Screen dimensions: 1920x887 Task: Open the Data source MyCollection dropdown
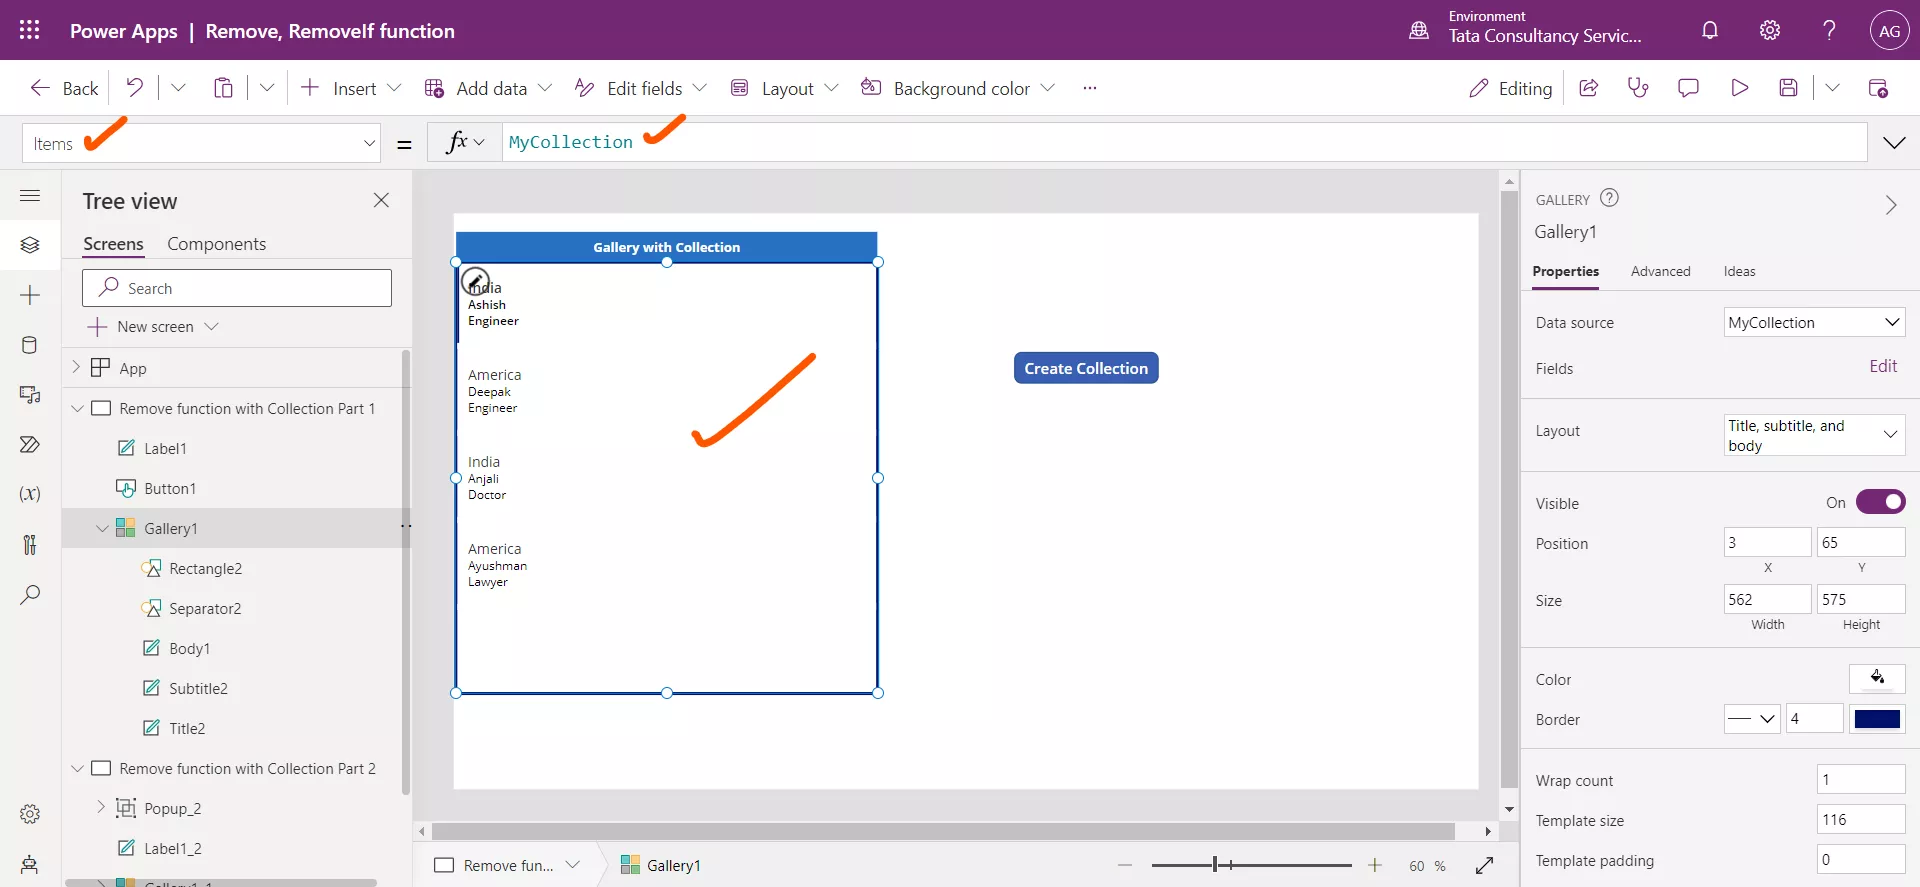(x=1814, y=322)
